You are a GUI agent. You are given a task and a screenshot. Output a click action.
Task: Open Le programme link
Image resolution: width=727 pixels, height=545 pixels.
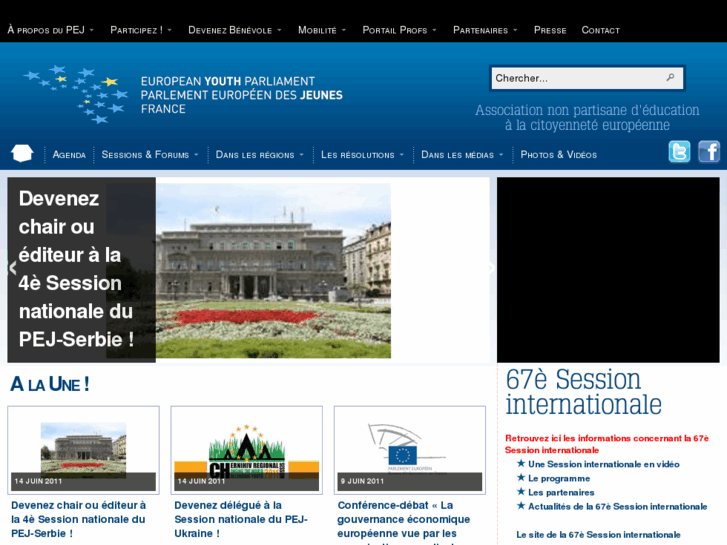click(x=559, y=478)
